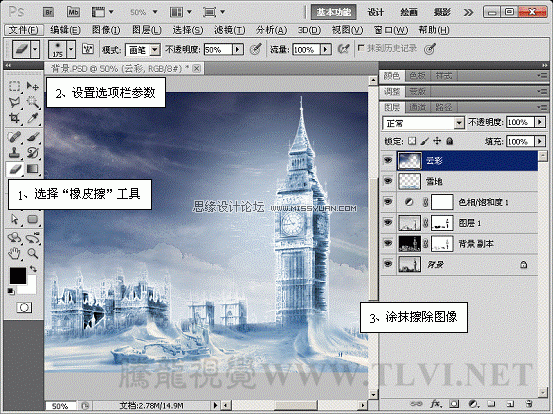
Task: Open the 编辑(E) menu
Action: 65,30
